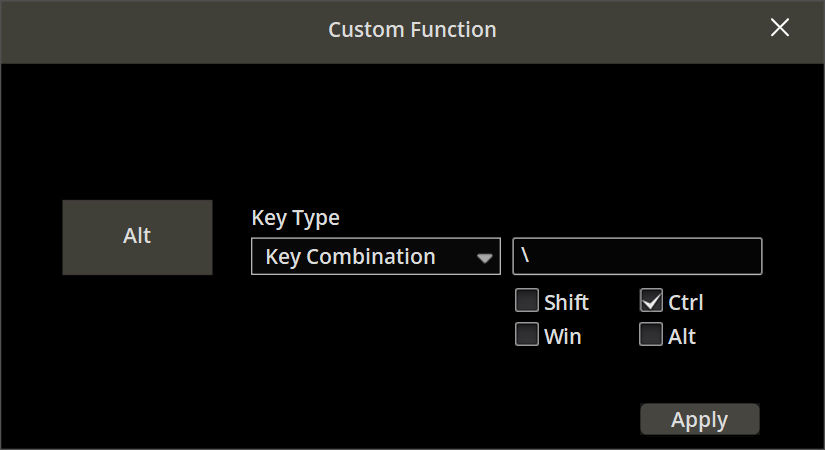
Task: Tick the Win modifier checkbox
Action: click(527, 334)
